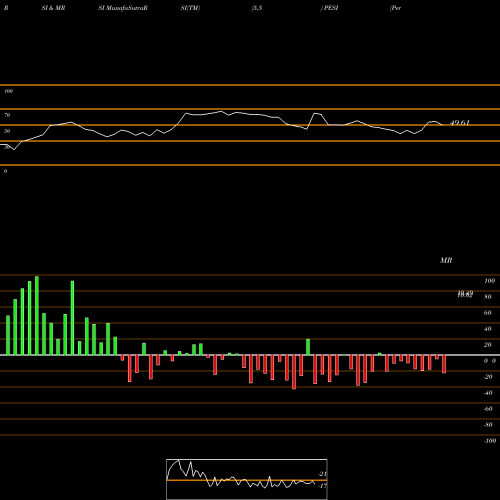Click the '(Per' header text

[x=395, y=8]
